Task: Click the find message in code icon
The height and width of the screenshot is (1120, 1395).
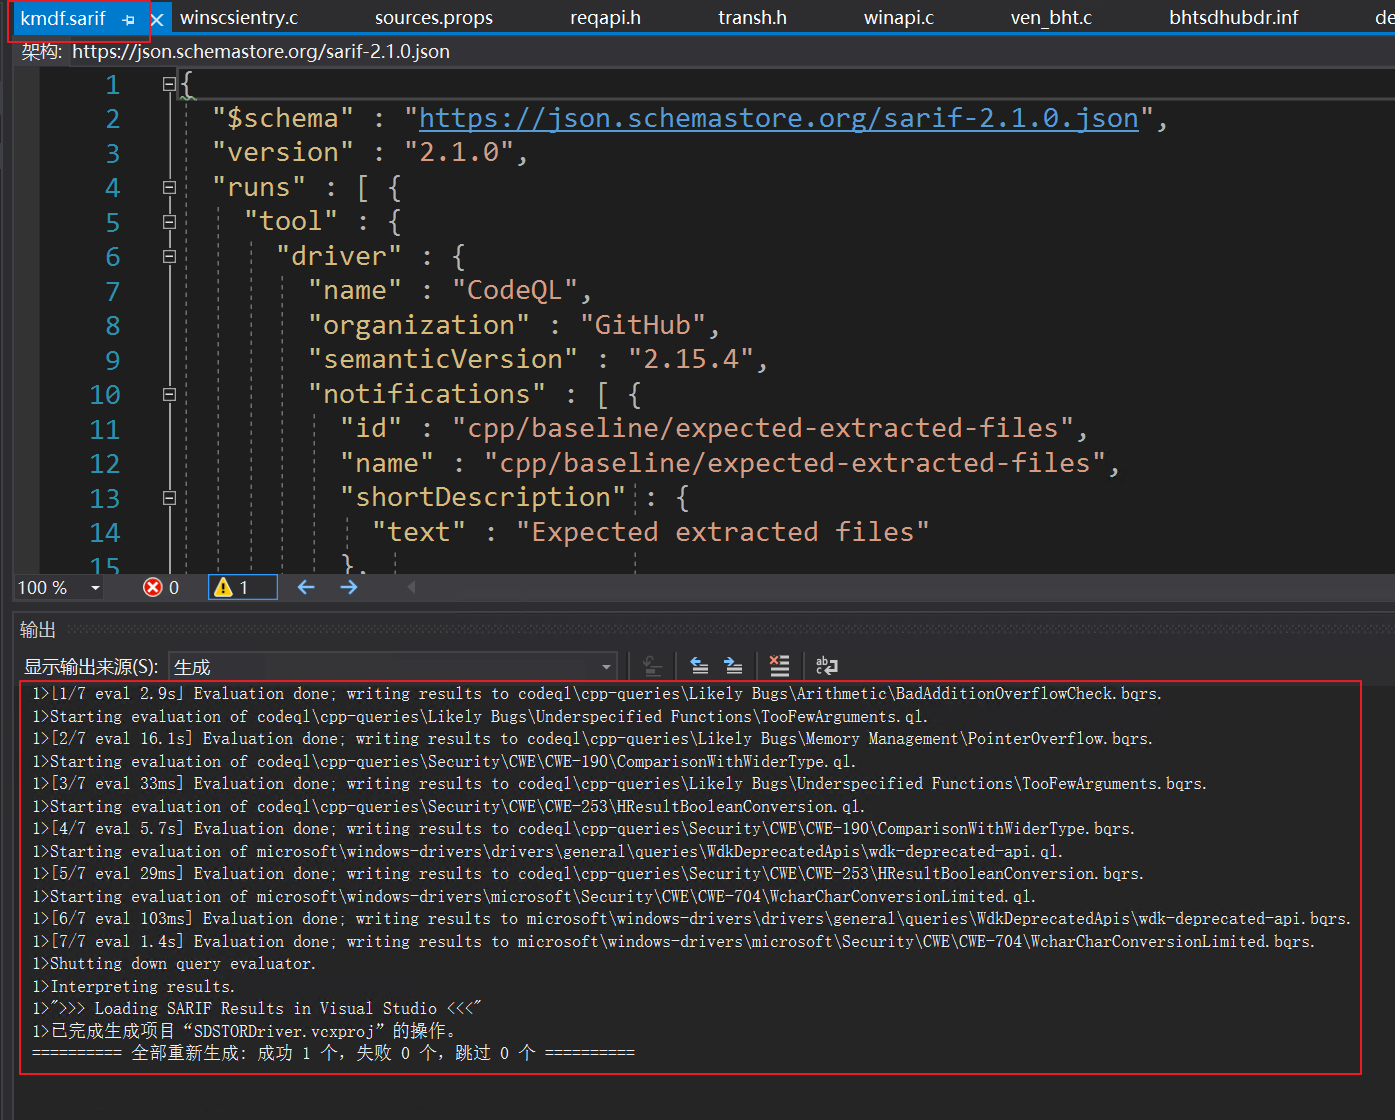Action: (x=652, y=666)
